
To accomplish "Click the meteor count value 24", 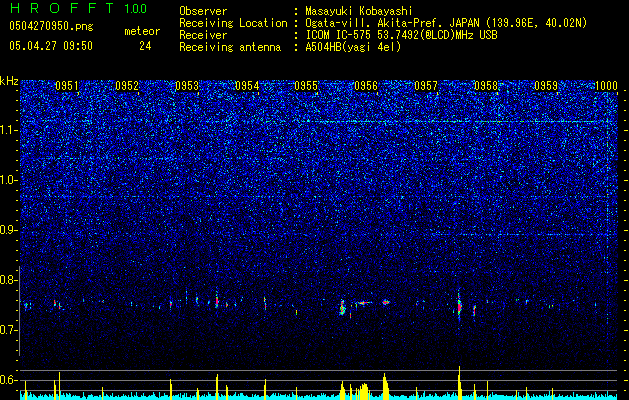I will (145, 46).
